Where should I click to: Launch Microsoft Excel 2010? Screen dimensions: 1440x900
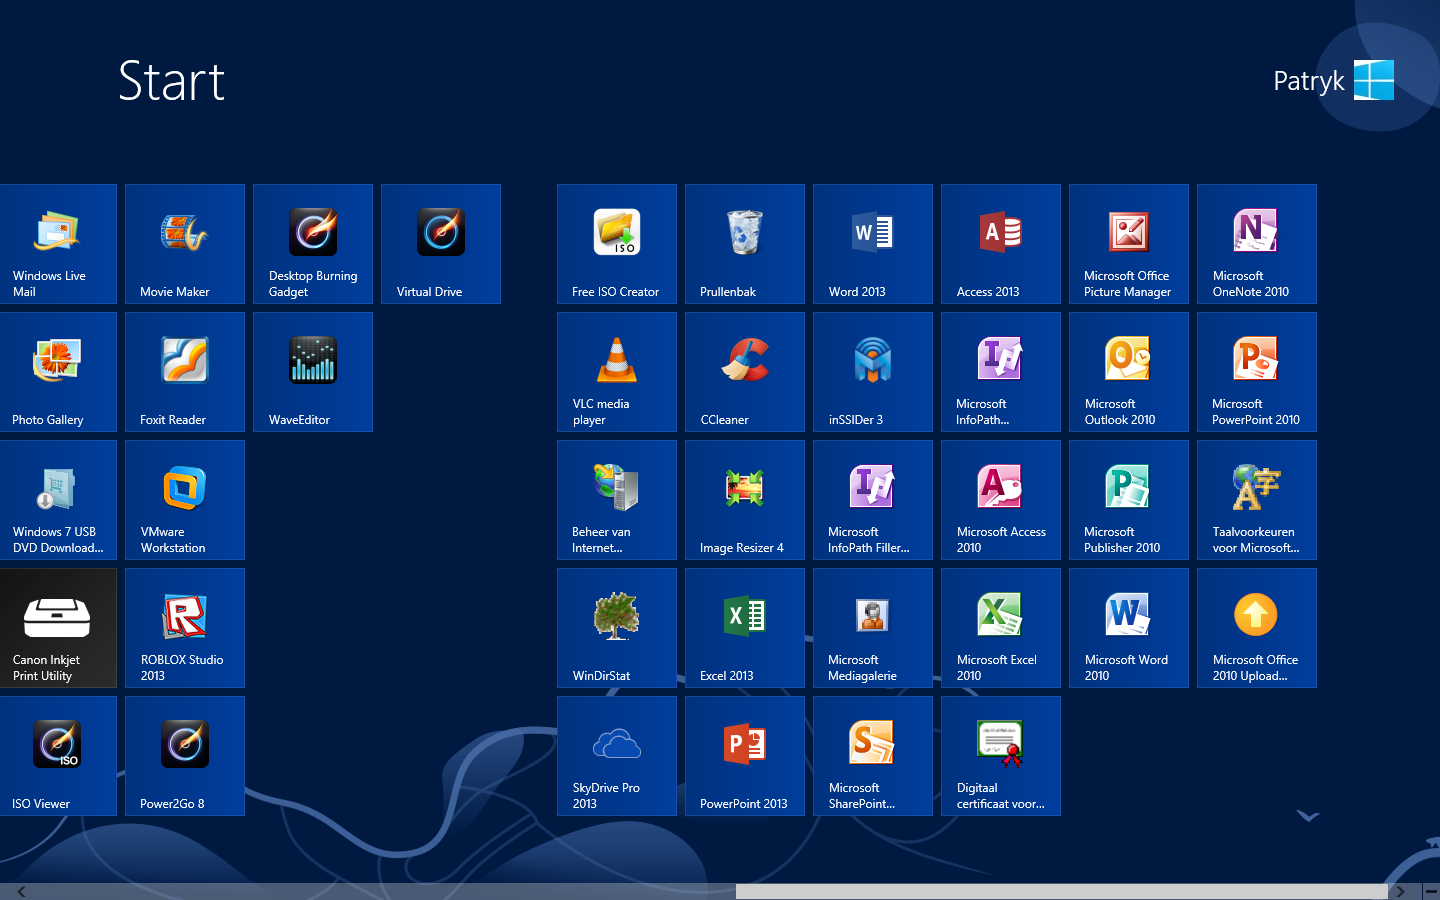(1001, 628)
